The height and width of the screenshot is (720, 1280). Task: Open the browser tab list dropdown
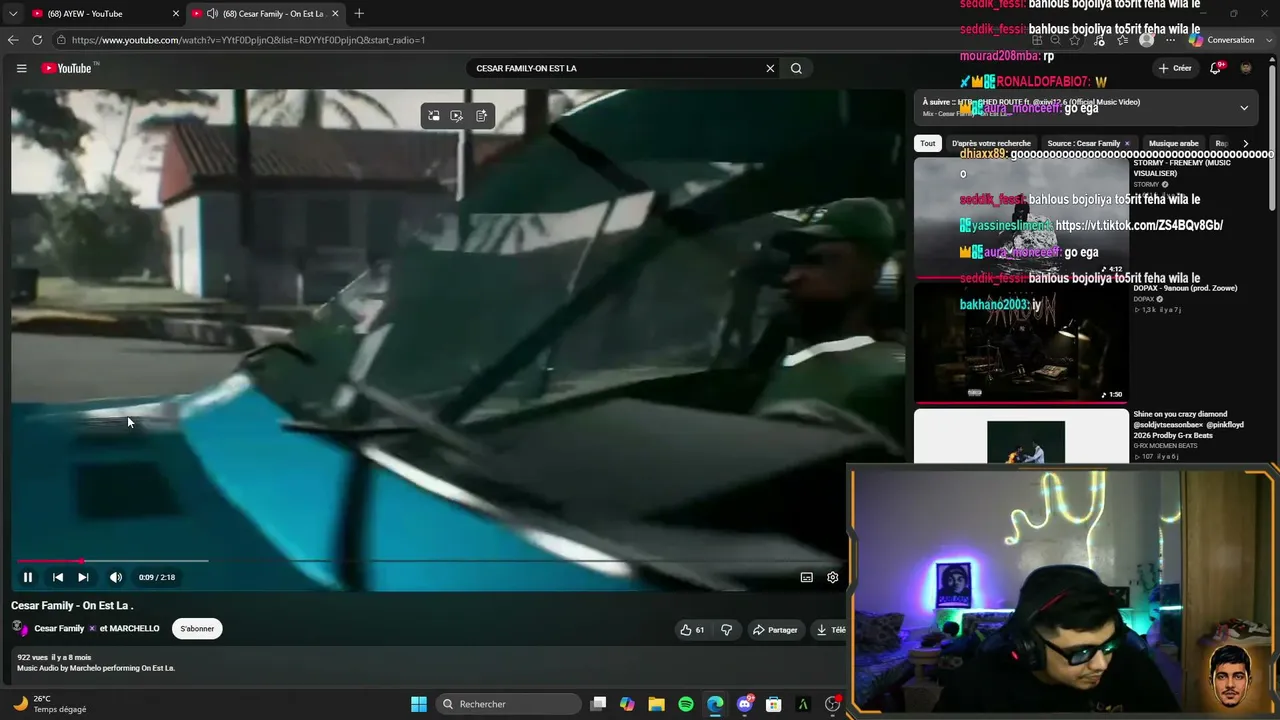12,14
